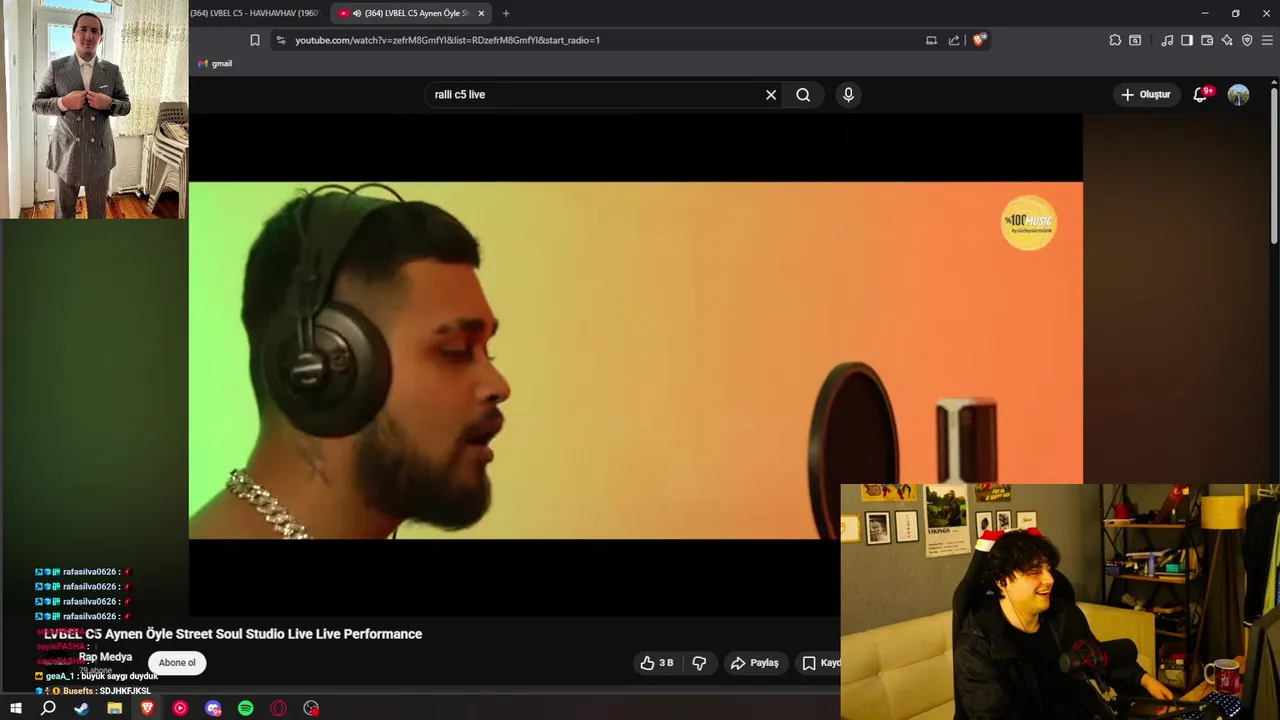Open File Explorer from the taskbar
The width and height of the screenshot is (1280, 720).
tap(114, 708)
